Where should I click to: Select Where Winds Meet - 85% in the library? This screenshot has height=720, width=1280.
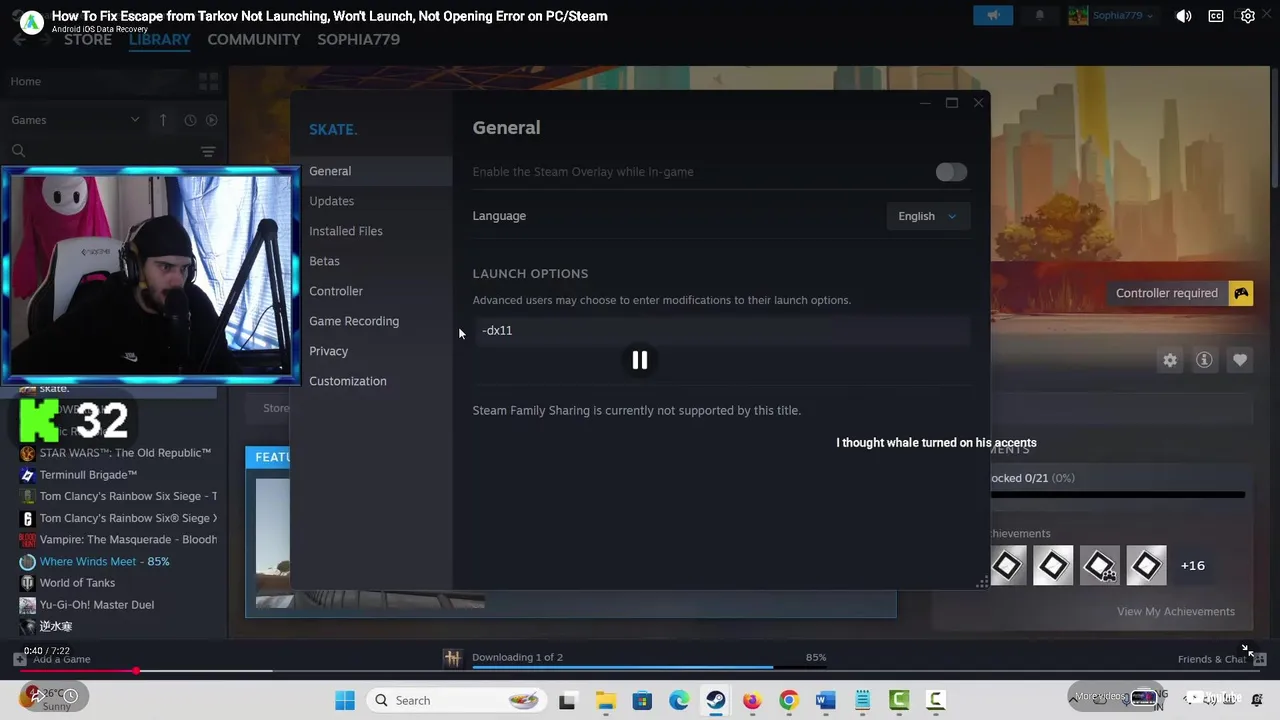[104, 562]
